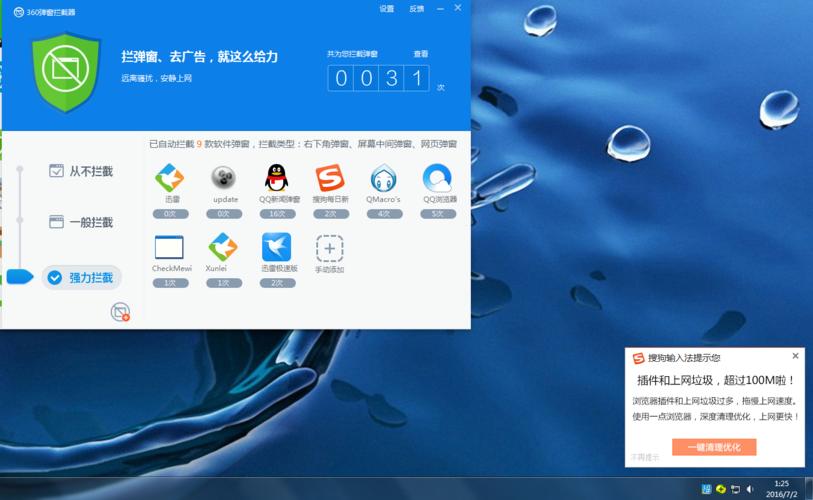Click the subtitle 远离骚扰，安静上网

157,78
